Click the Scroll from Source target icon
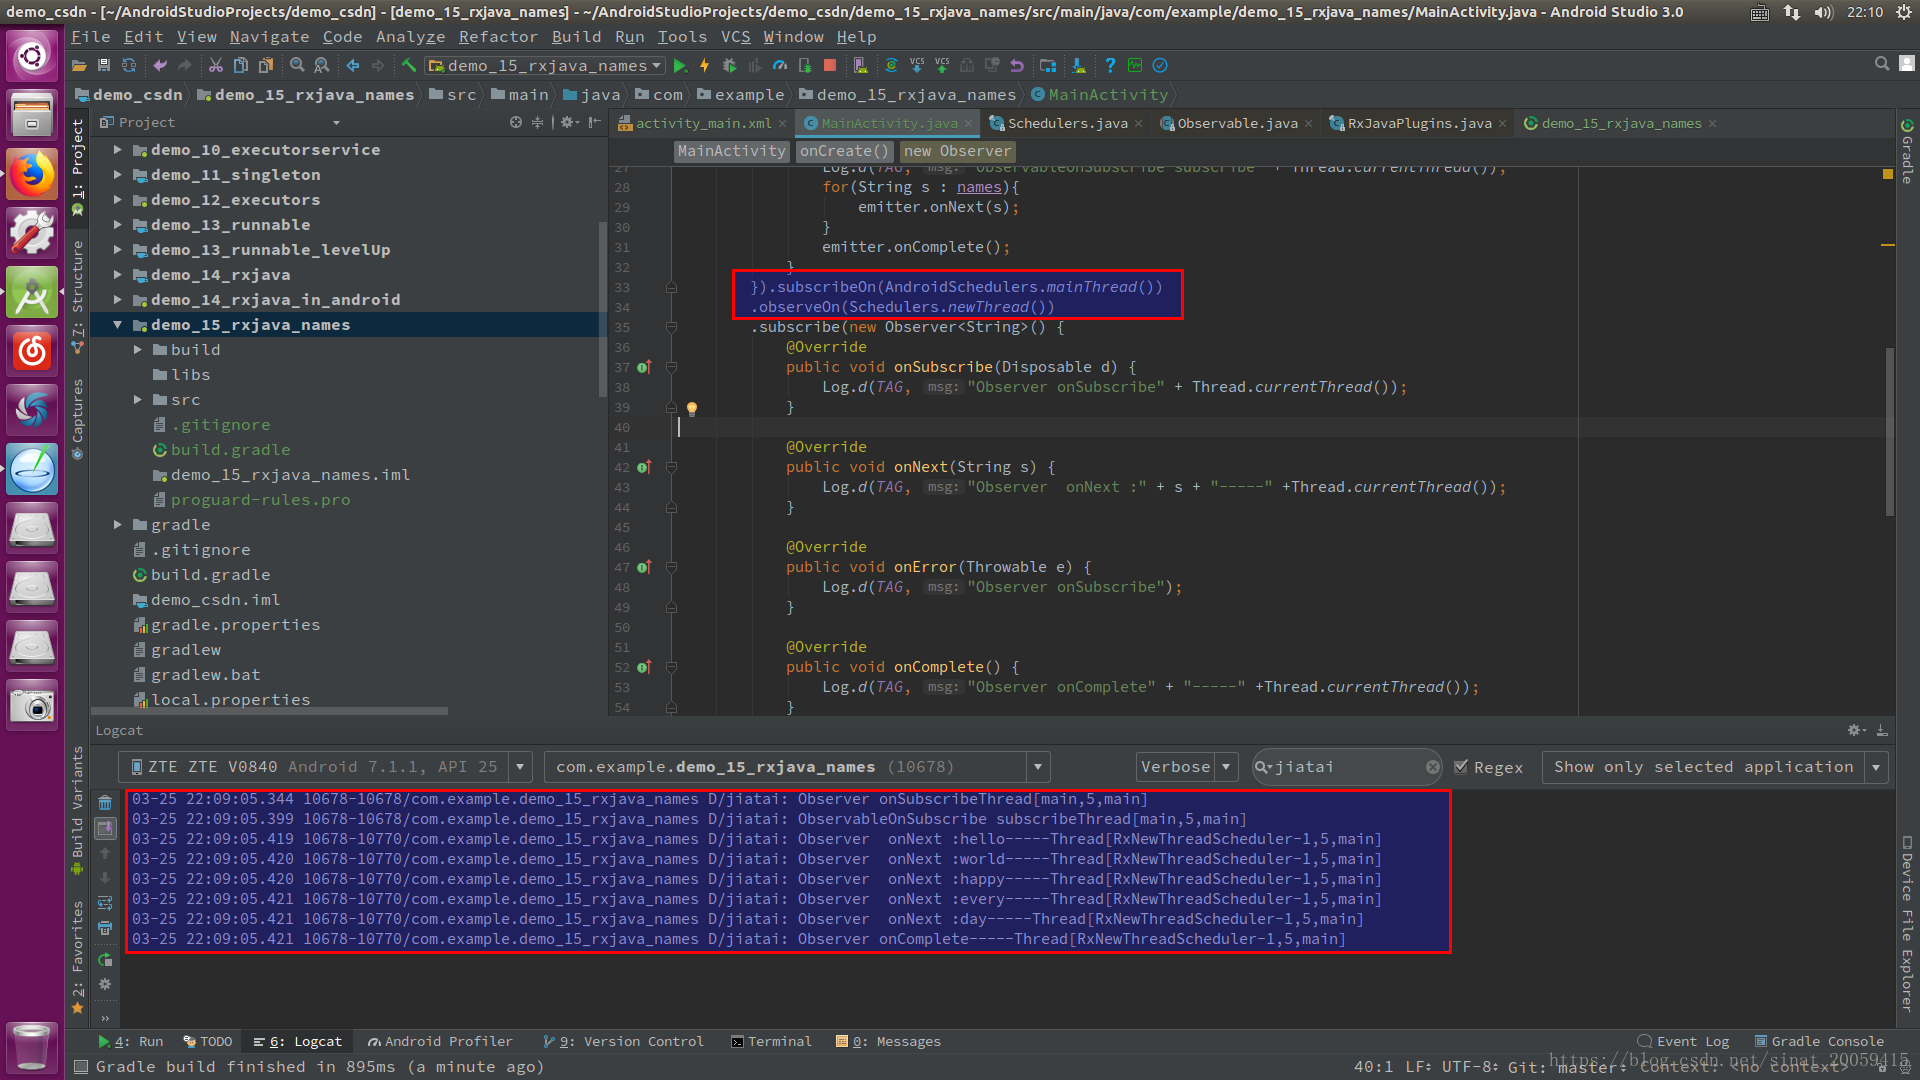1920x1080 pixels. tap(516, 122)
